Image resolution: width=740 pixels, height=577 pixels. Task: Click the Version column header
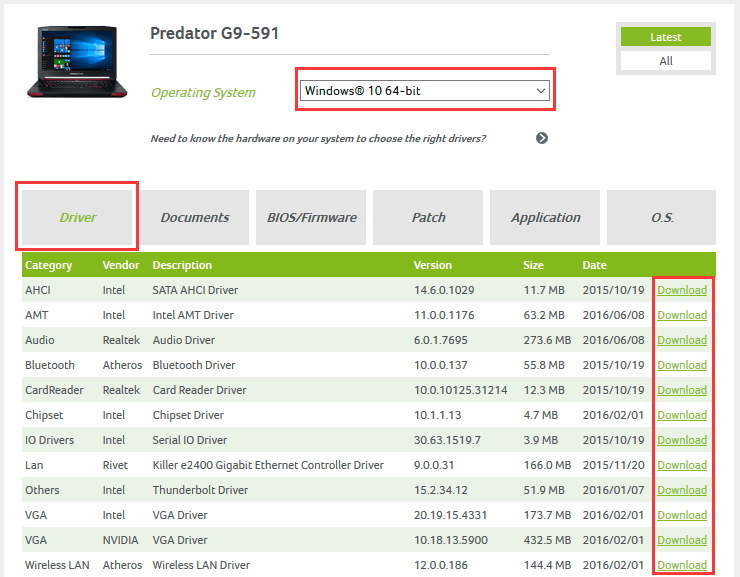pyautogui.click(x=433, y=265)
